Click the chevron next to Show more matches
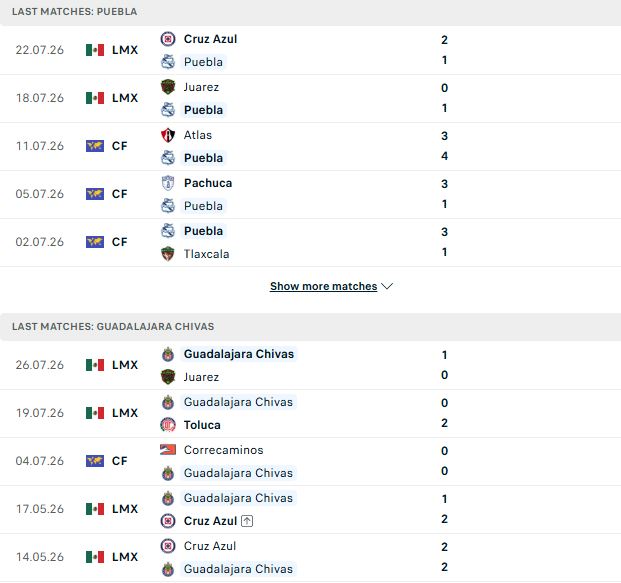The width and height of the screenshot is (621, 583). 387,286
